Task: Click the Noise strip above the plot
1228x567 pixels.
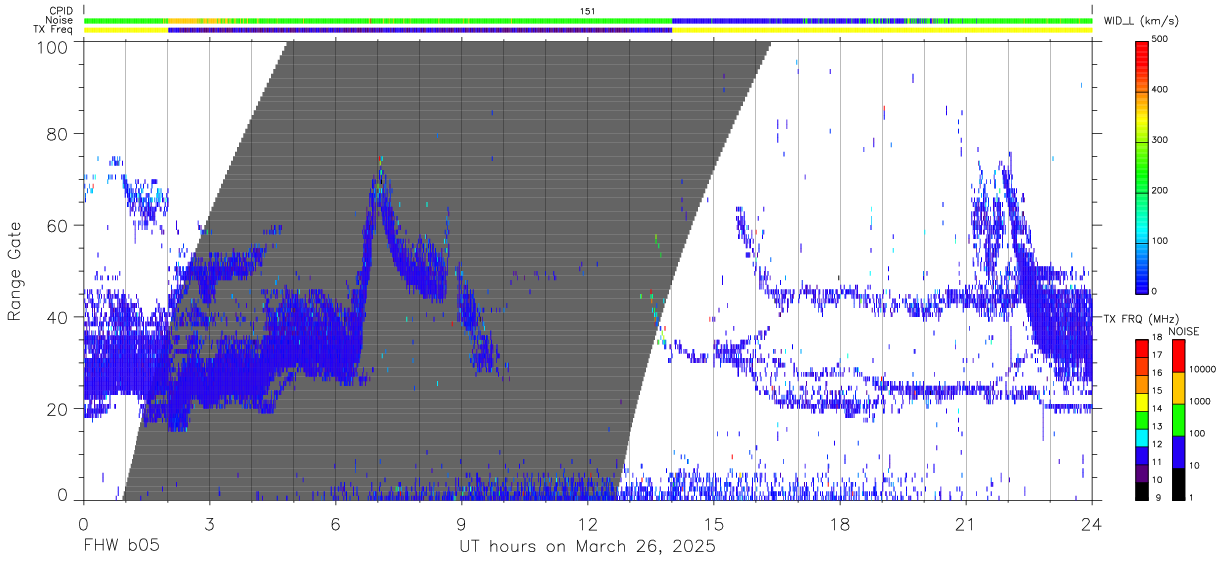Action: (x=588, y=21)
